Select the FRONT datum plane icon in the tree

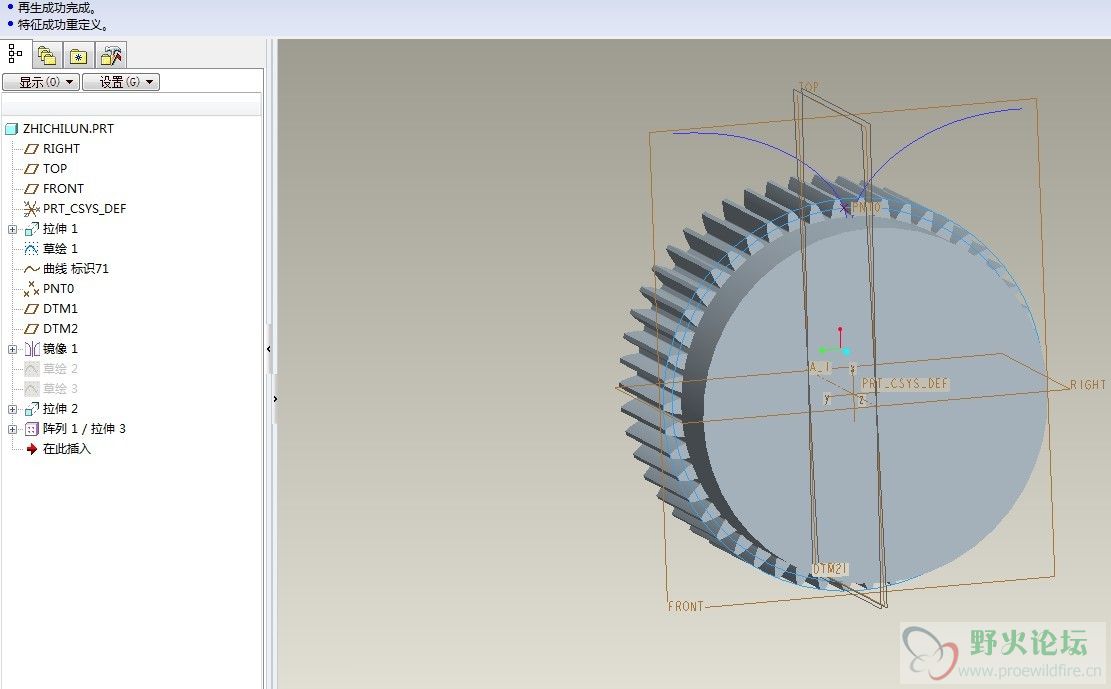[x=31, y=189]
